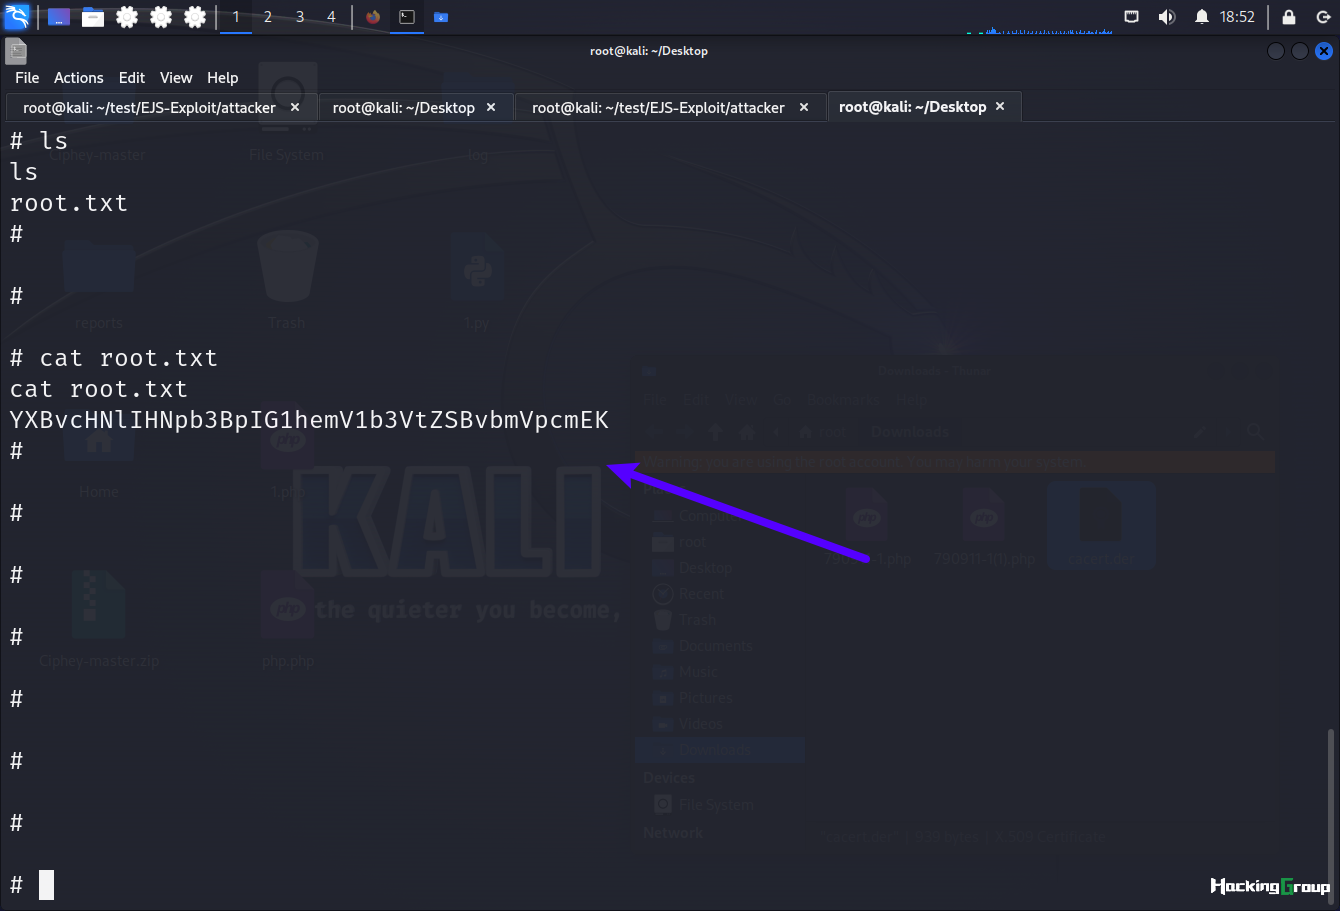This screenshot has width=1340, height=911.
Task: Click the echoed 'cat root.txt' line
Action: pyautogui.click(x=99, y=389)
